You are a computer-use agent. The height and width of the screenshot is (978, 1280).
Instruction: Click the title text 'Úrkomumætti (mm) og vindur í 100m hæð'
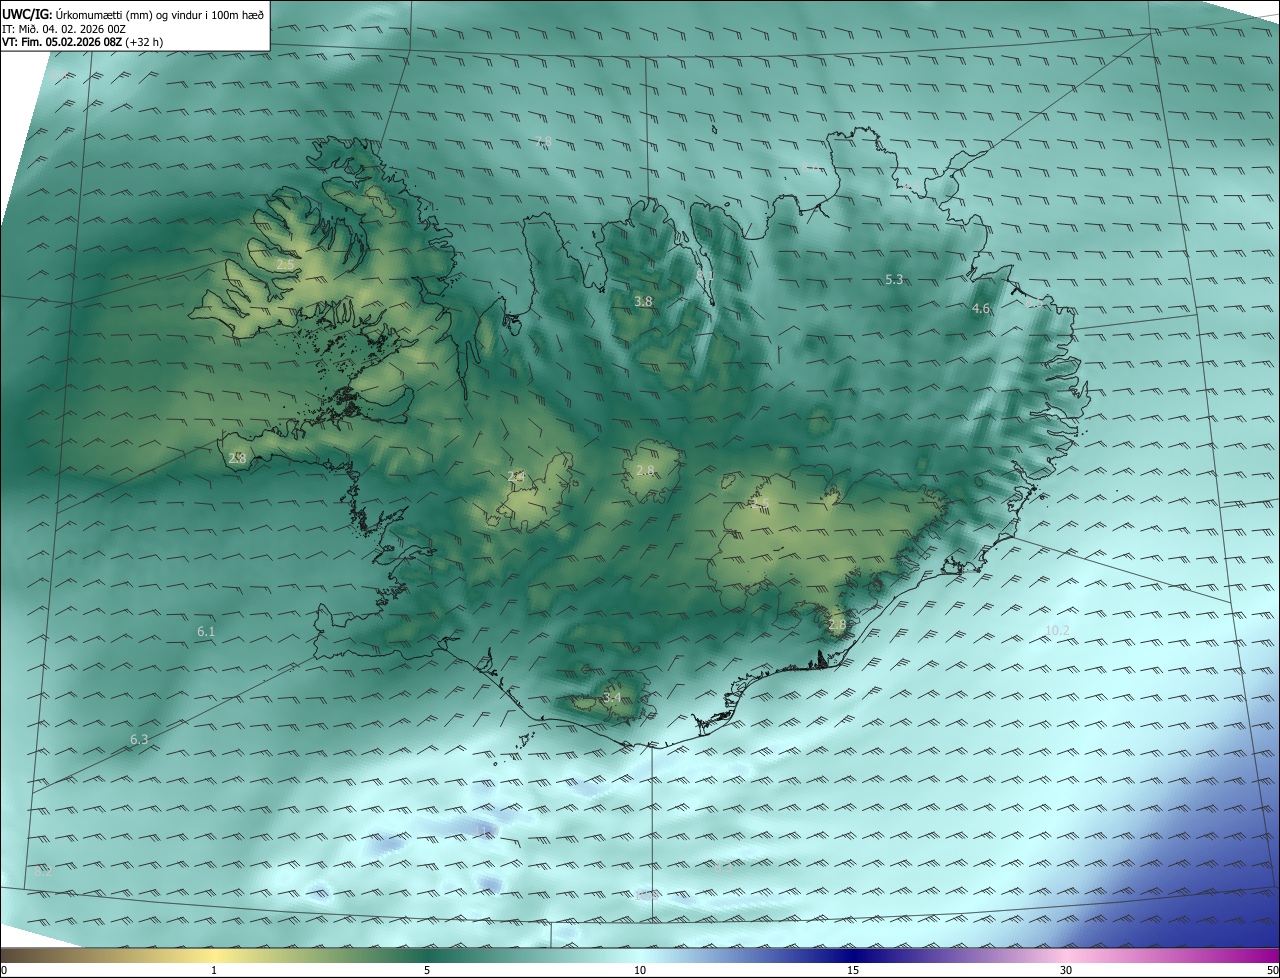click(160, 14)
